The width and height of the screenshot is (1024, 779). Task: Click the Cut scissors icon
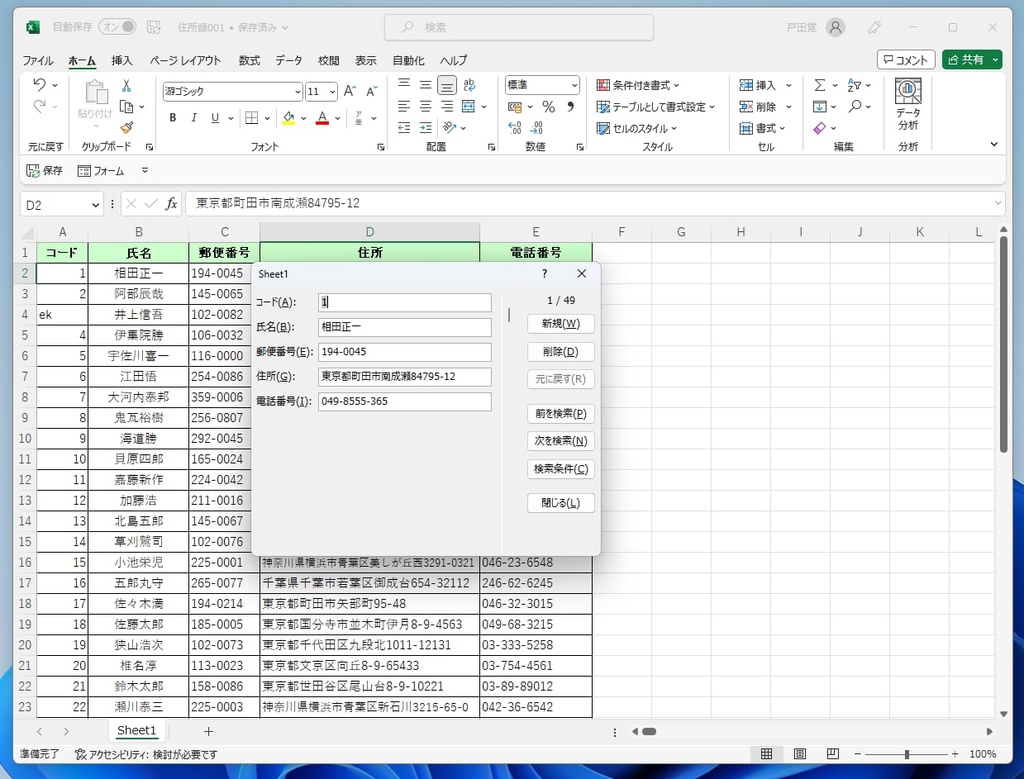pyautogui.click(x=126, y=86)
